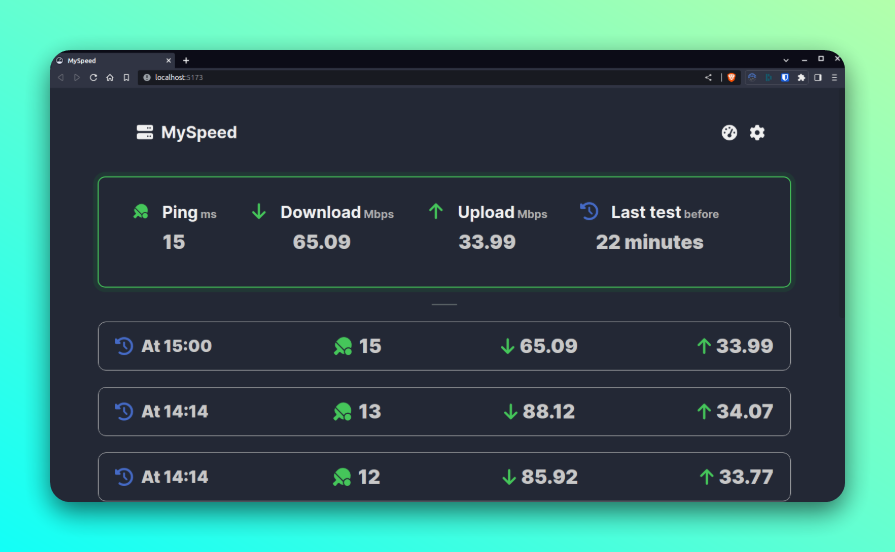
Task: Start a speedtest with the gauge icon
Action: click(x=729, y=132)
